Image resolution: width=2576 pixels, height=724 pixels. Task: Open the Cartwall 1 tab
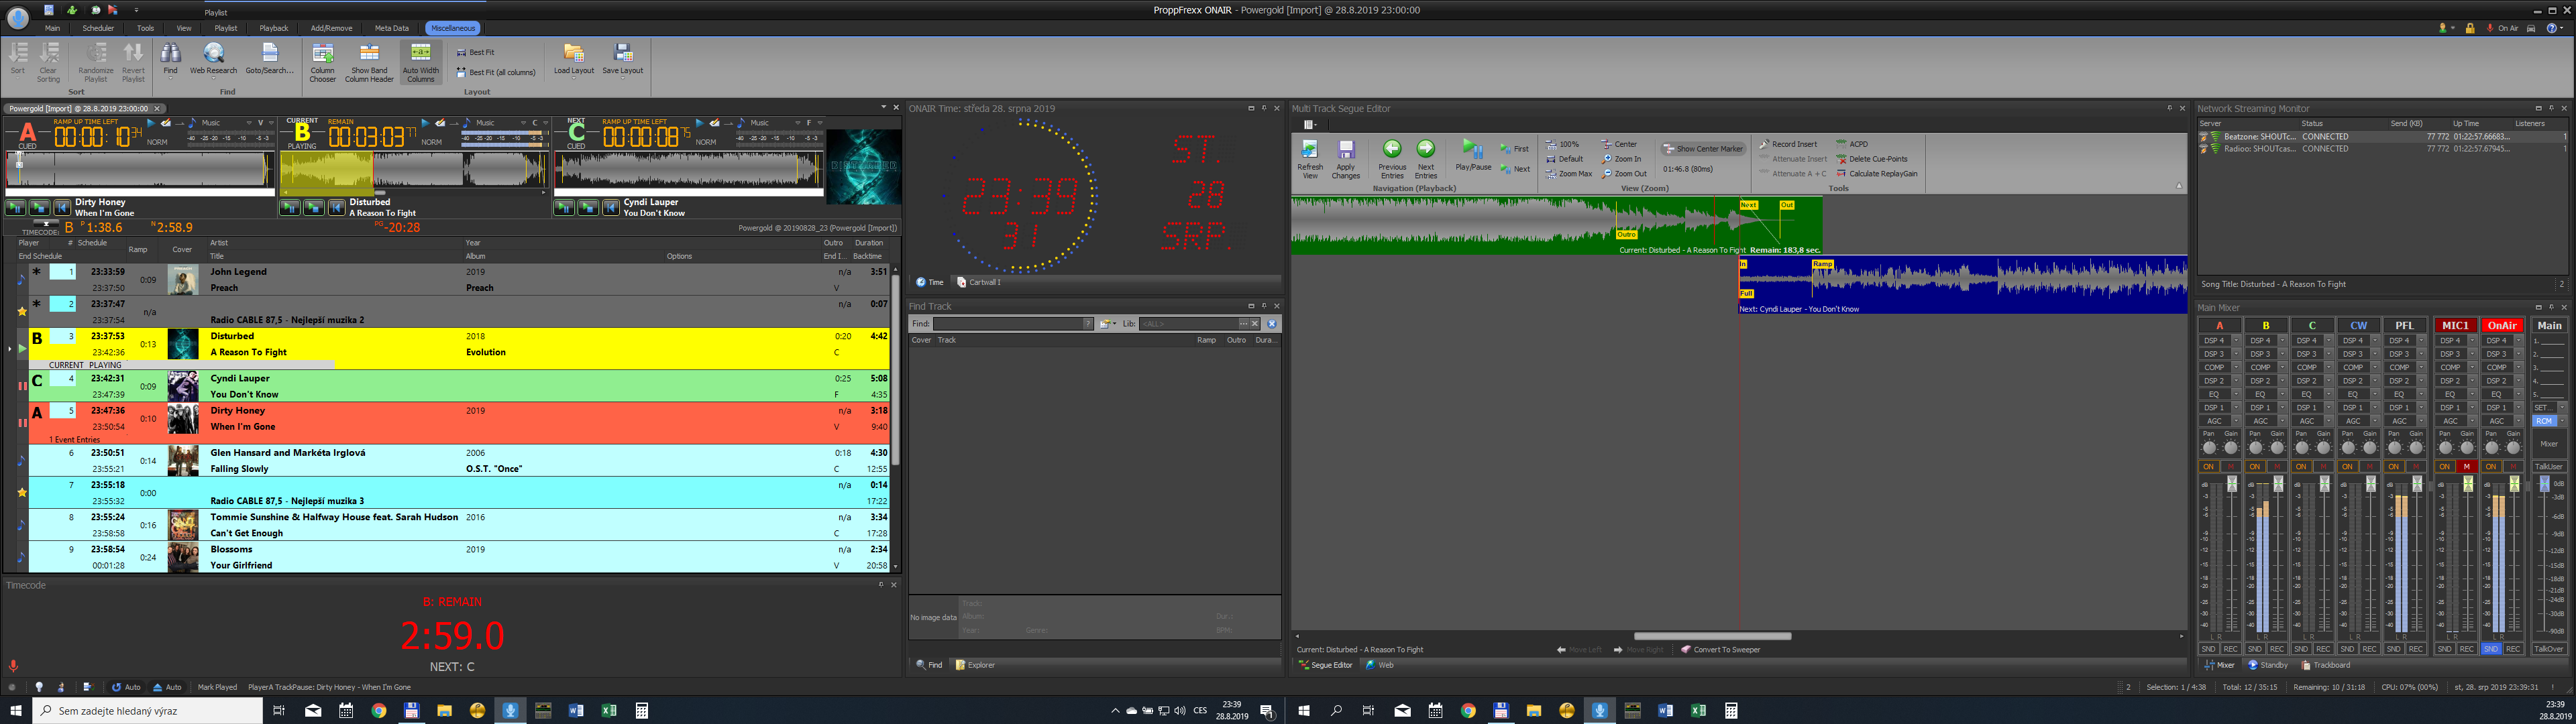pos(979,282)
